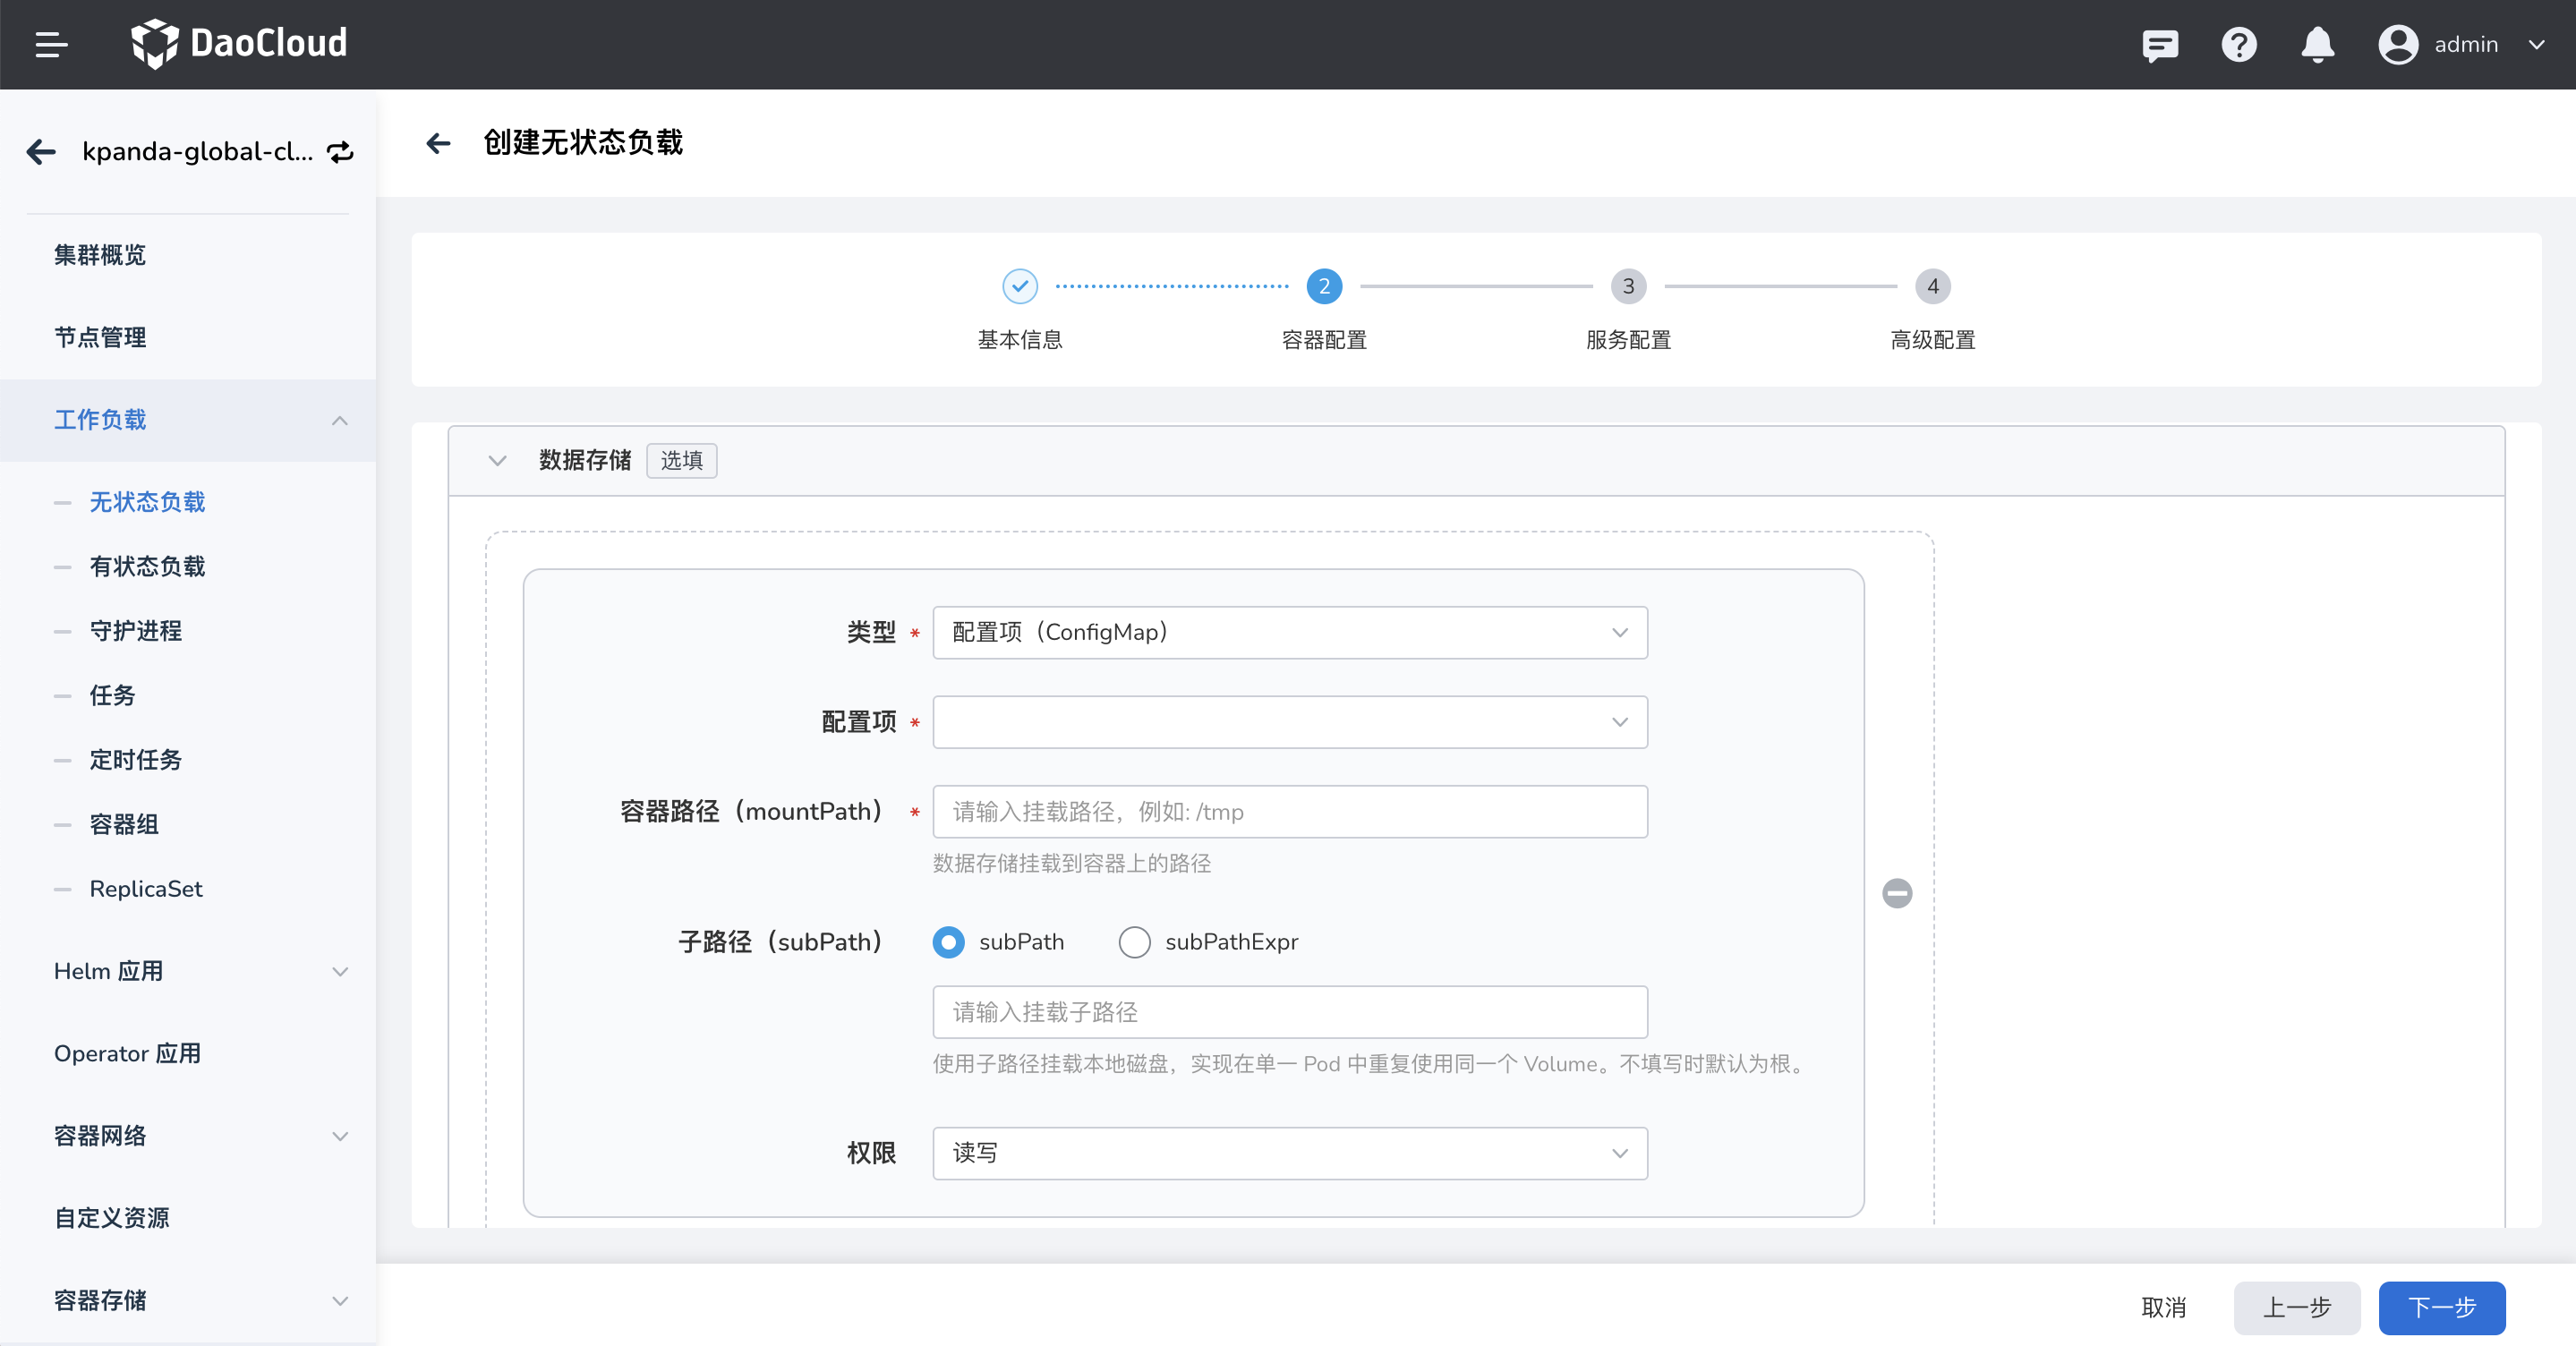Click the cluster switch icon beside kpanda-global-cl
The image size is (2576, 1346).
click(340, 151)
